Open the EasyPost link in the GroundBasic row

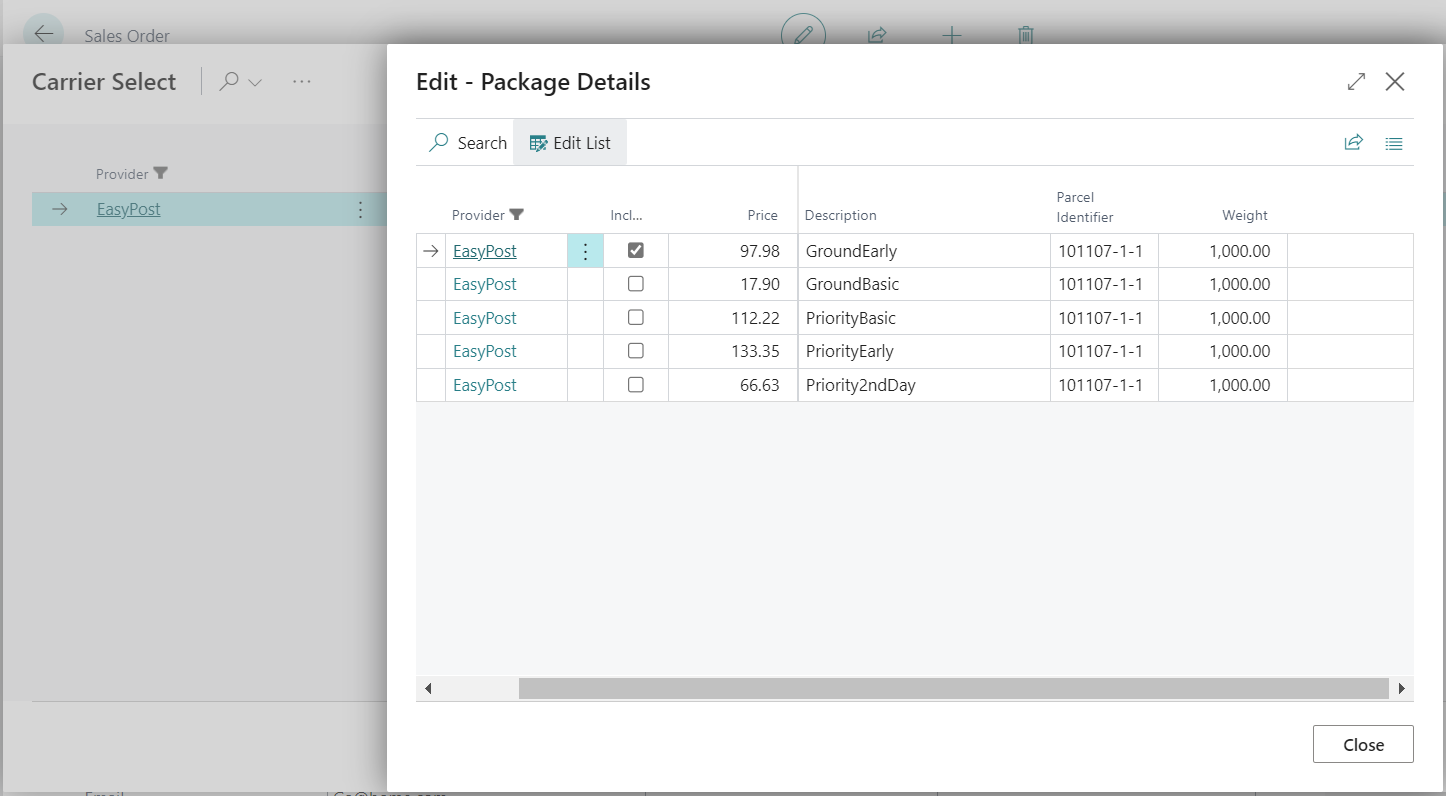pos(485,284)
